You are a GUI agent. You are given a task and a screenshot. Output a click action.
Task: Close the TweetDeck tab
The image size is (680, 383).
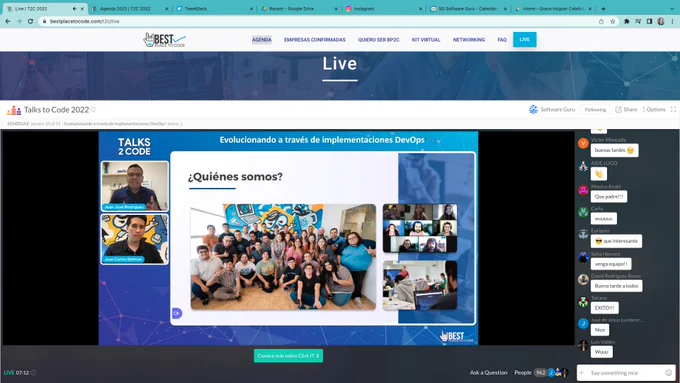tap(251, 9)
